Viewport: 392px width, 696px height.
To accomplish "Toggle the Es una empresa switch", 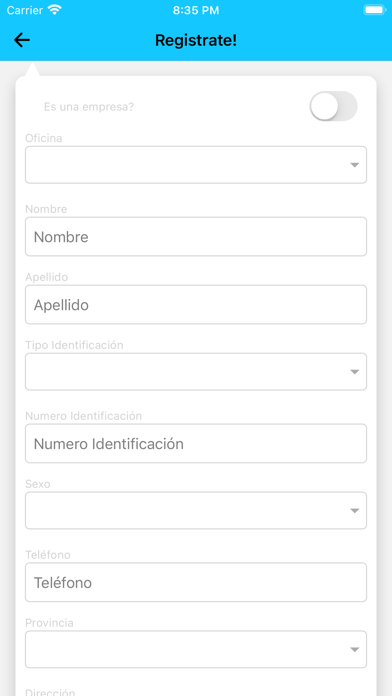I will click(333, 107).
